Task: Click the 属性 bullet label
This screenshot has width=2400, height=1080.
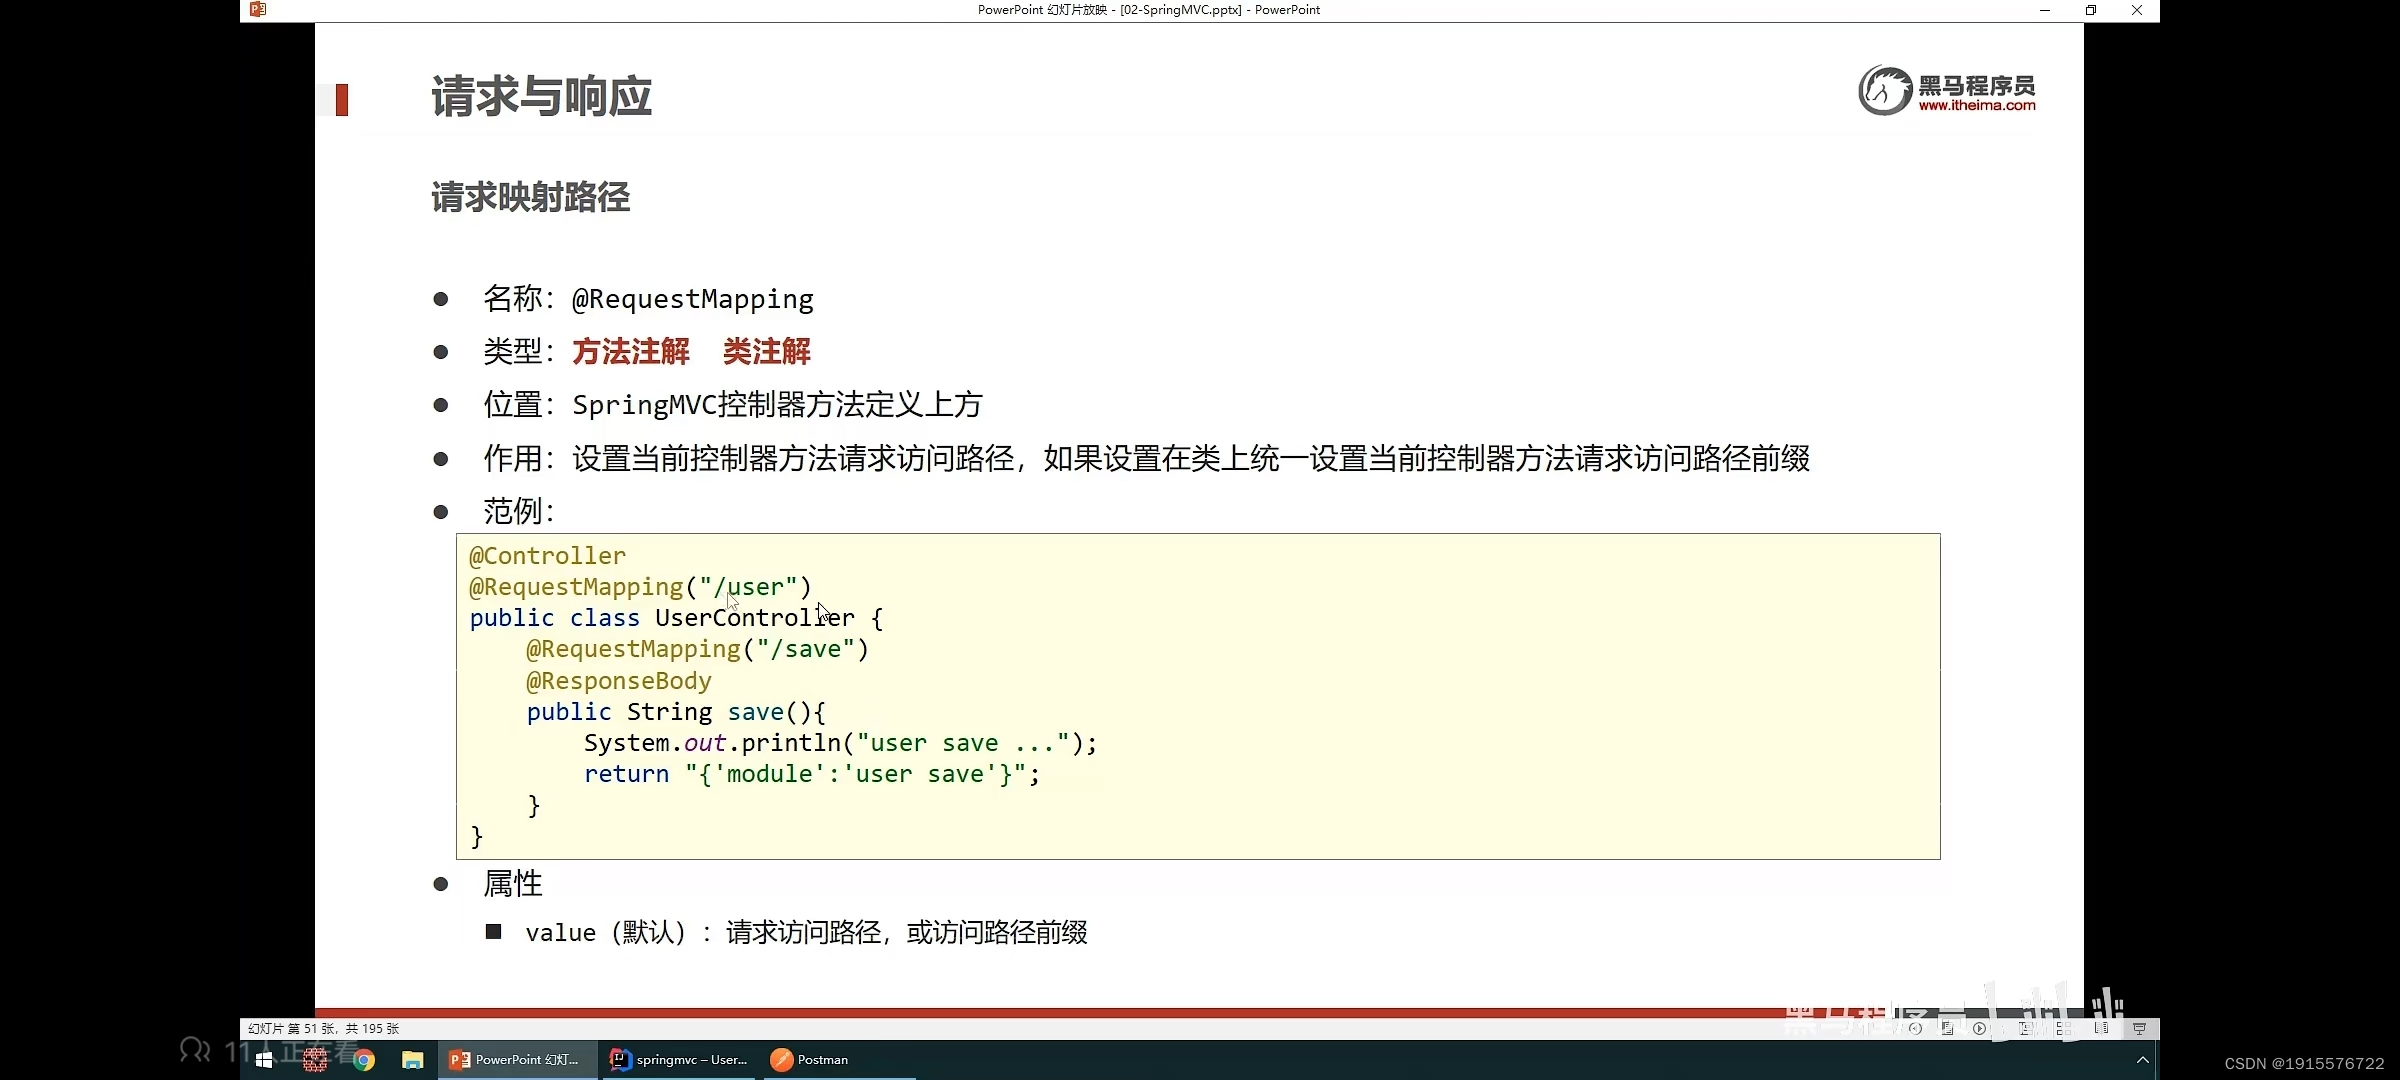Action: pos(513,884)
